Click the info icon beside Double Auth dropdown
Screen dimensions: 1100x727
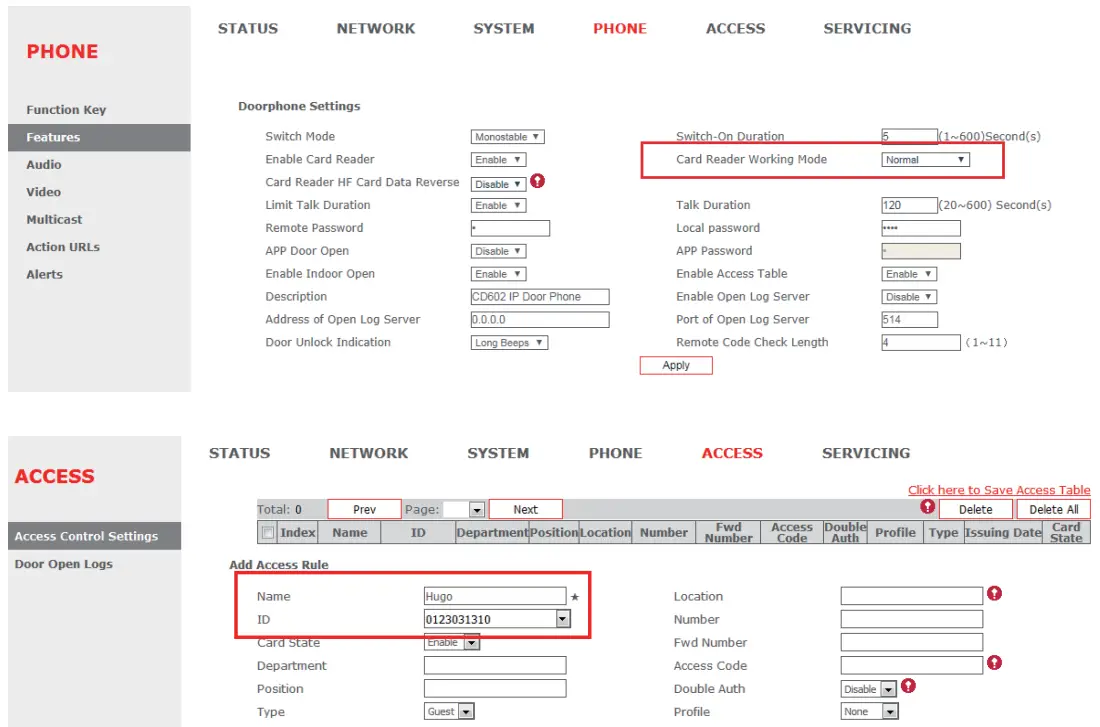pos(908,686)
